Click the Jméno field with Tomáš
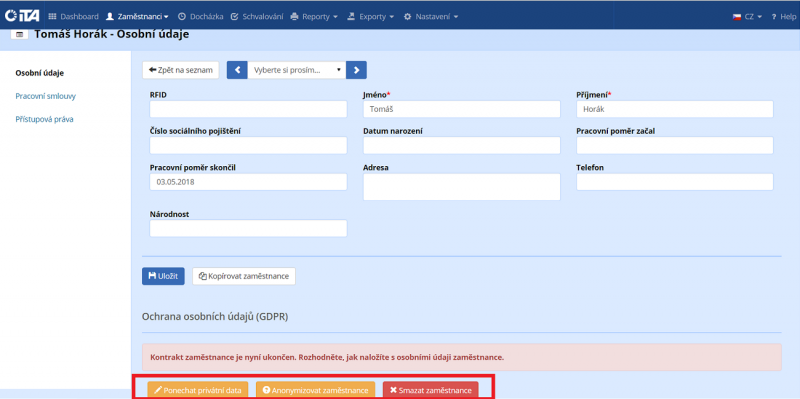 462,109
